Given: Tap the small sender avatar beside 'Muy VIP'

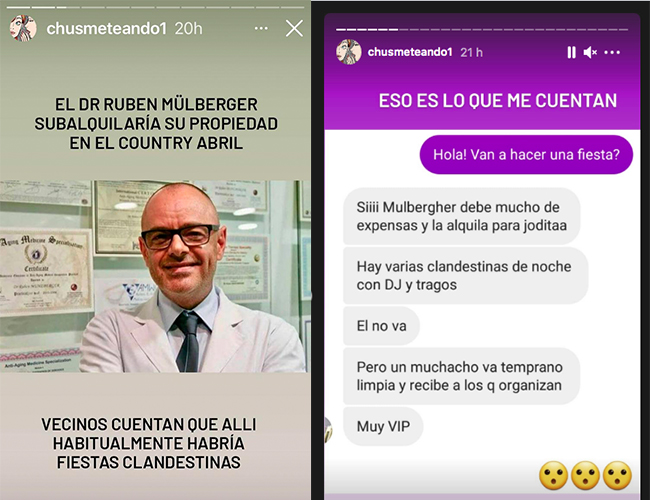Looking at the screenshot, I should 328,430.
